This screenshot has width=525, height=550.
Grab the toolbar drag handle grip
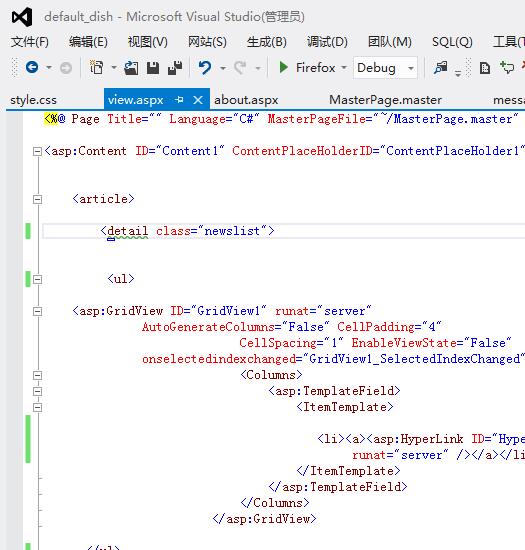click(x=14, y=67)
